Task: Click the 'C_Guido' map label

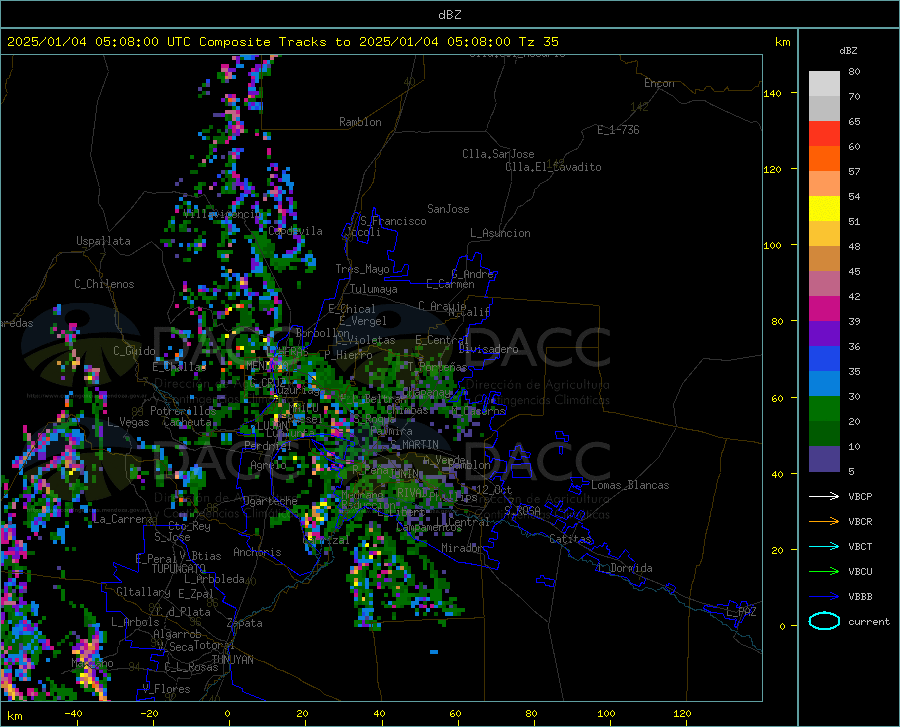Action: [x=134, y=351]
